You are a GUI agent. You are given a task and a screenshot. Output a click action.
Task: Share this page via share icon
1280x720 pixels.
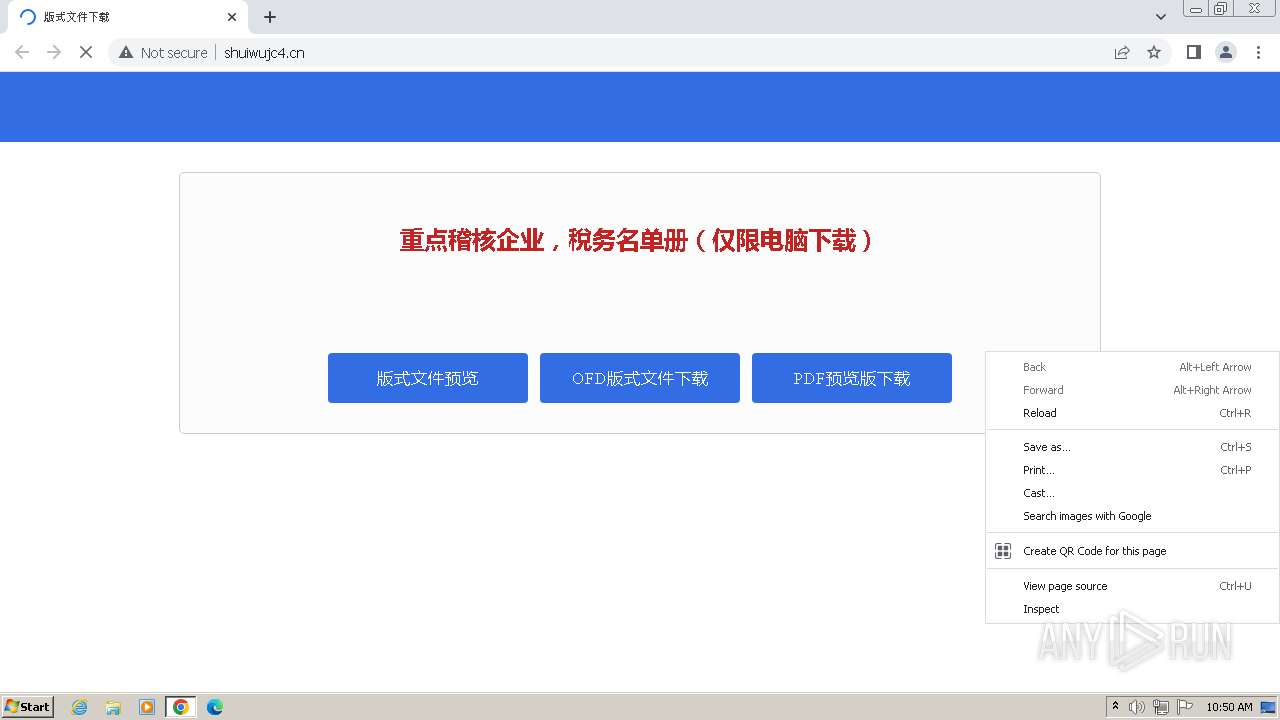pos(1122,52)
